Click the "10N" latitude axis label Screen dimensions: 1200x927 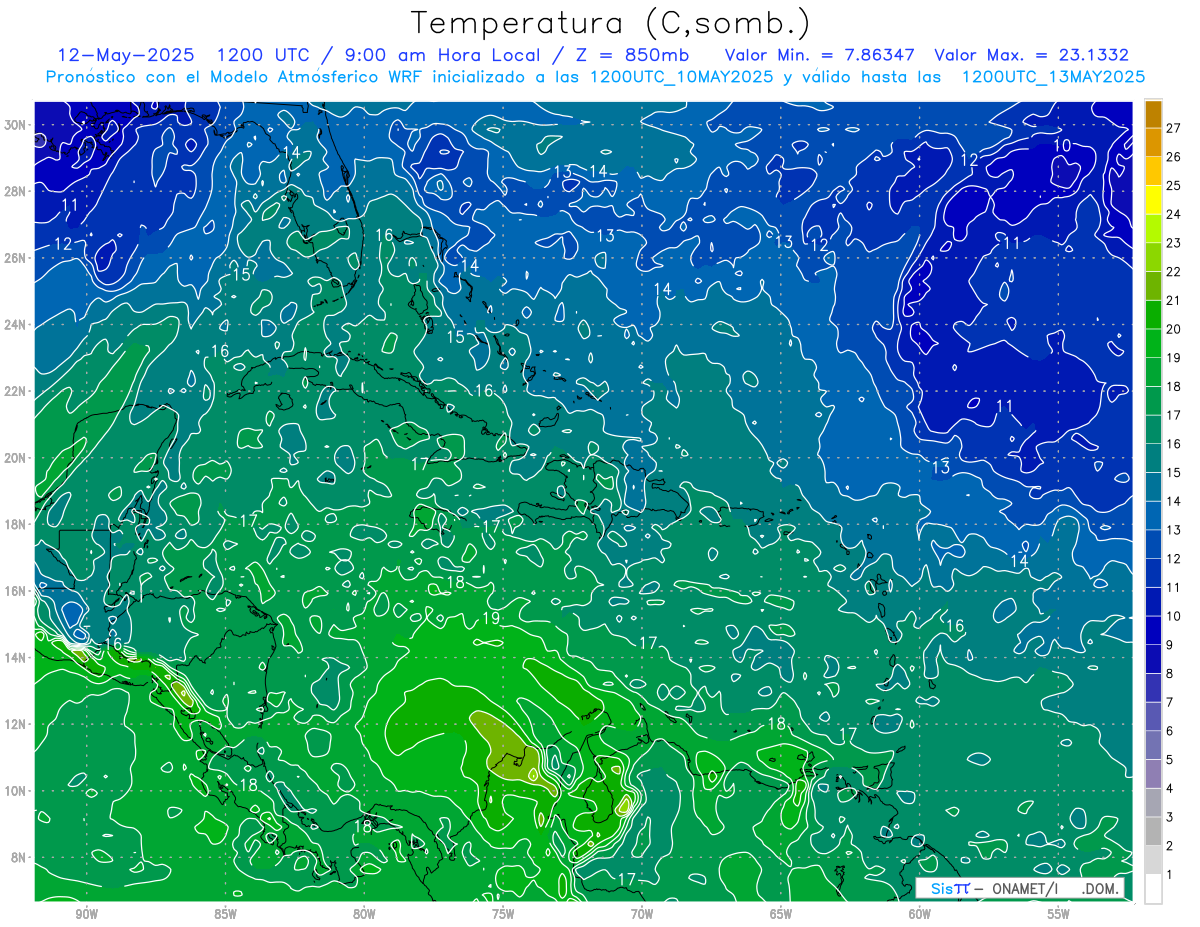coord(15,791)
